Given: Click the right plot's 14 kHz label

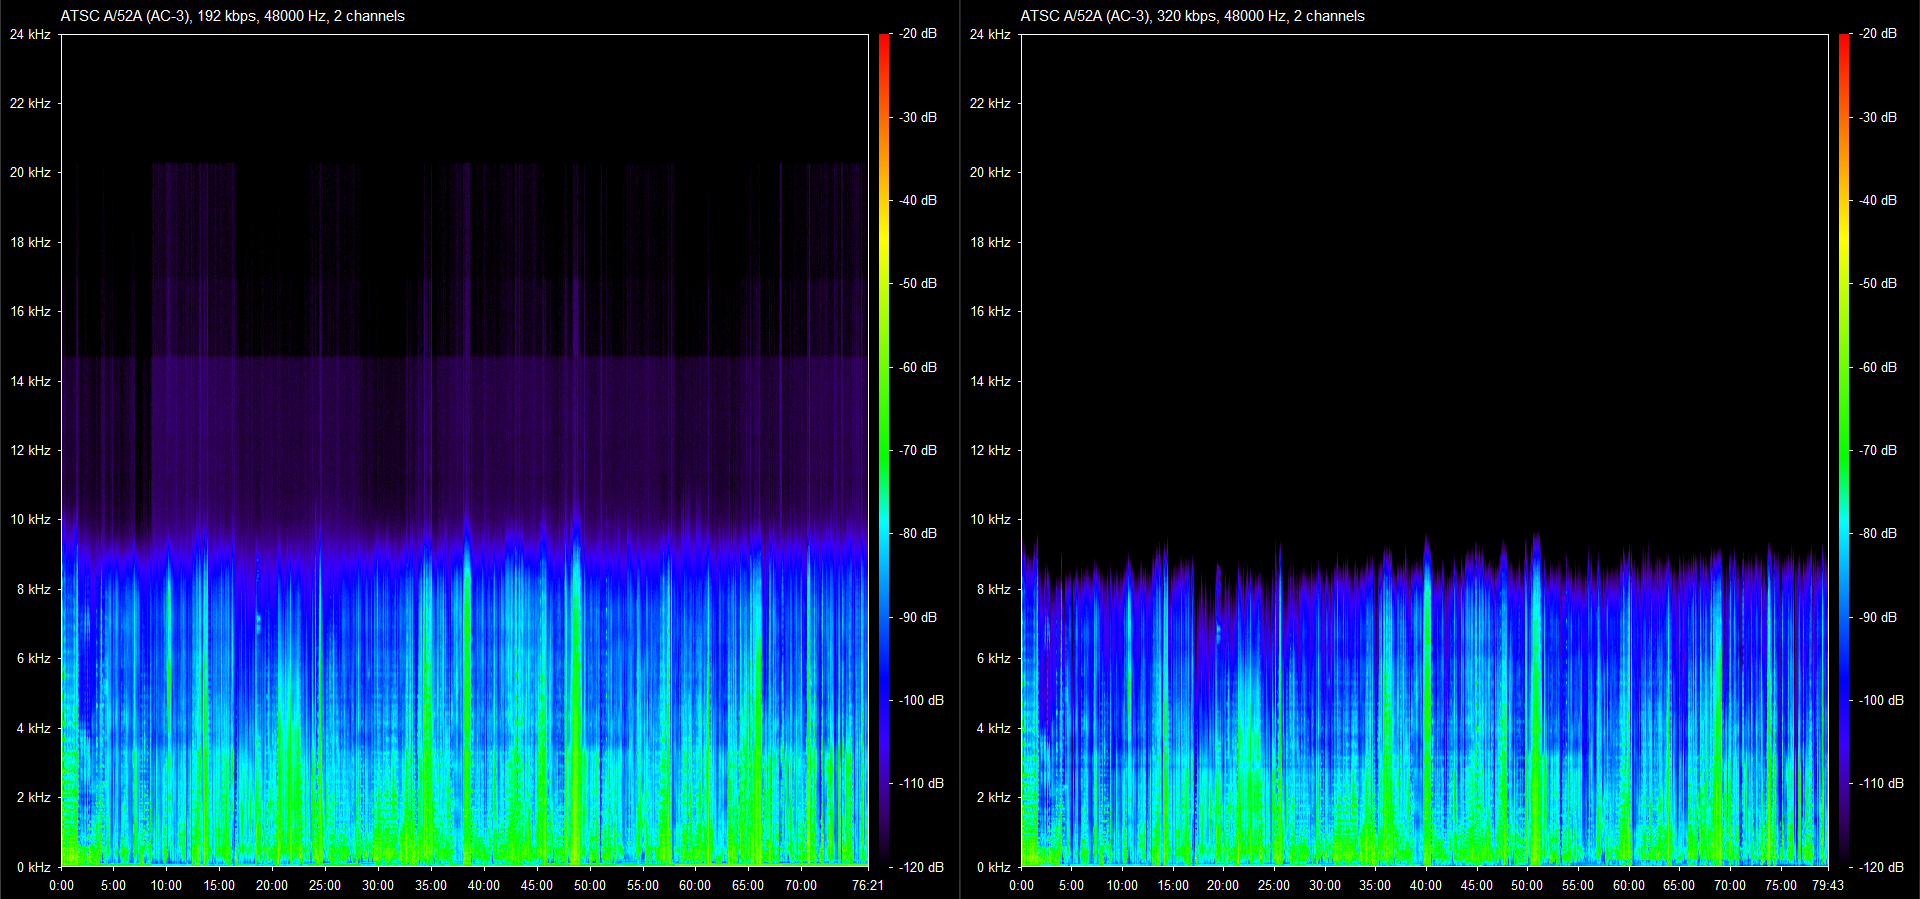Looking at the screenshot, I should (x=990, y=381).
